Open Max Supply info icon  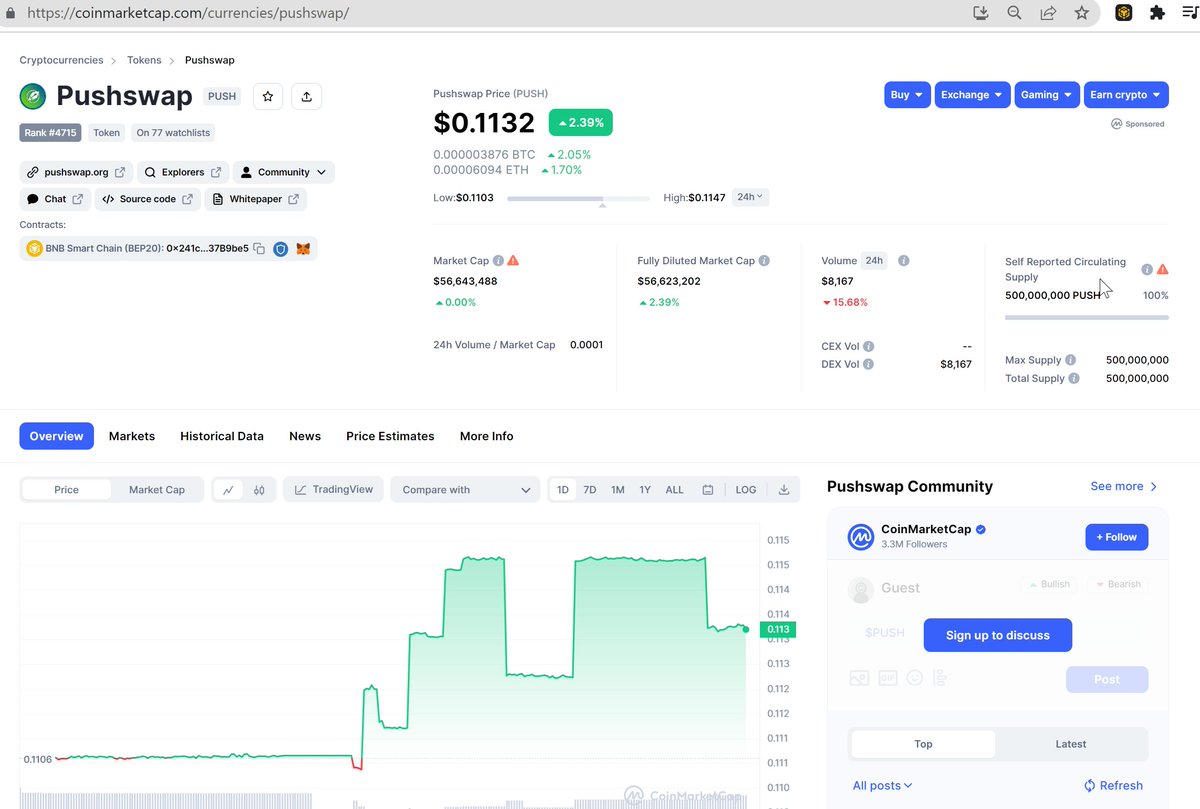coord(1071,360)
